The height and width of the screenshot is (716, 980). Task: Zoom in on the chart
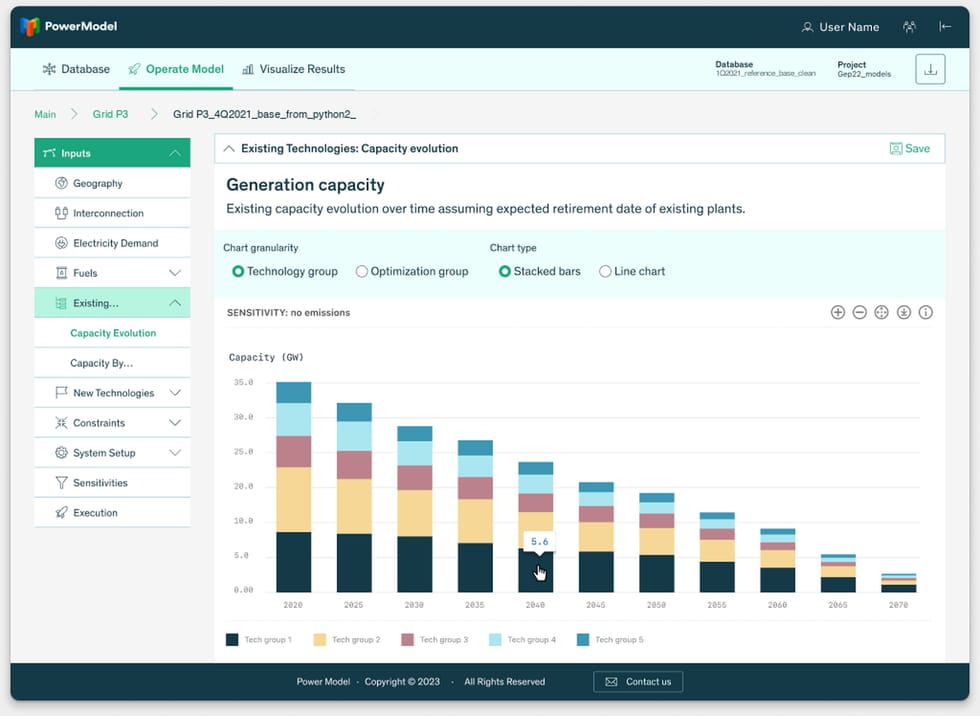(x=838, y=312)
